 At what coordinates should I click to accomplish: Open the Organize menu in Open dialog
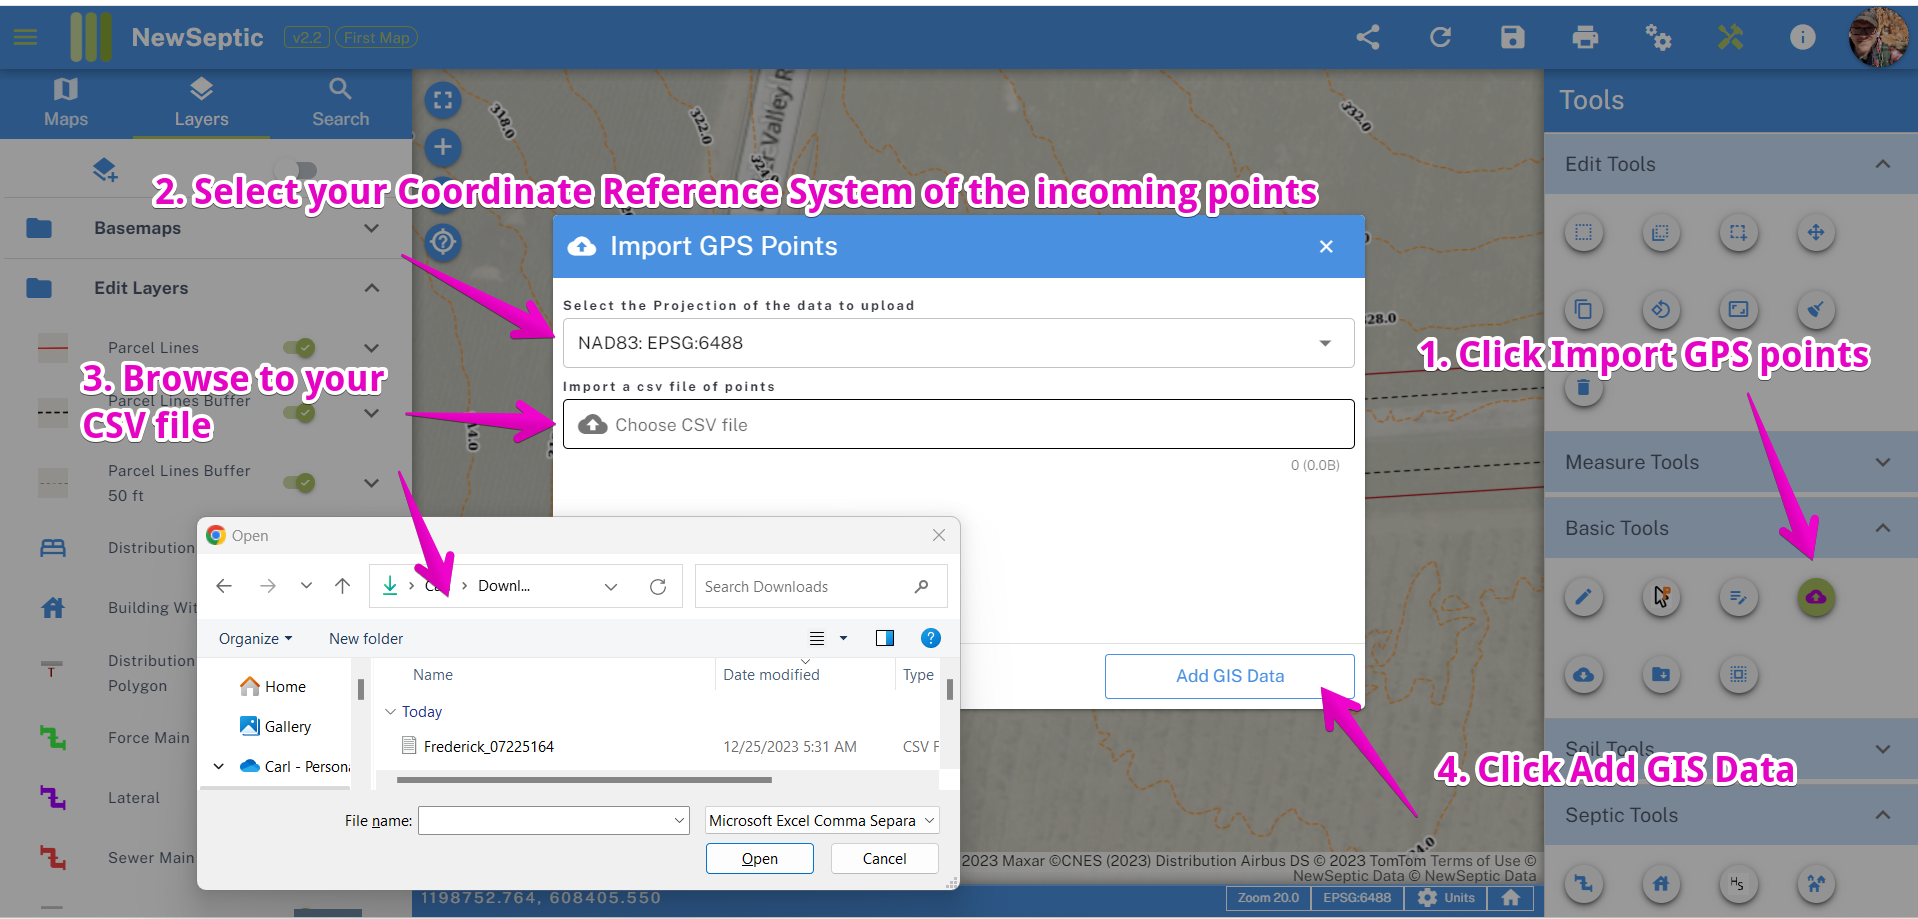point(256,638)
